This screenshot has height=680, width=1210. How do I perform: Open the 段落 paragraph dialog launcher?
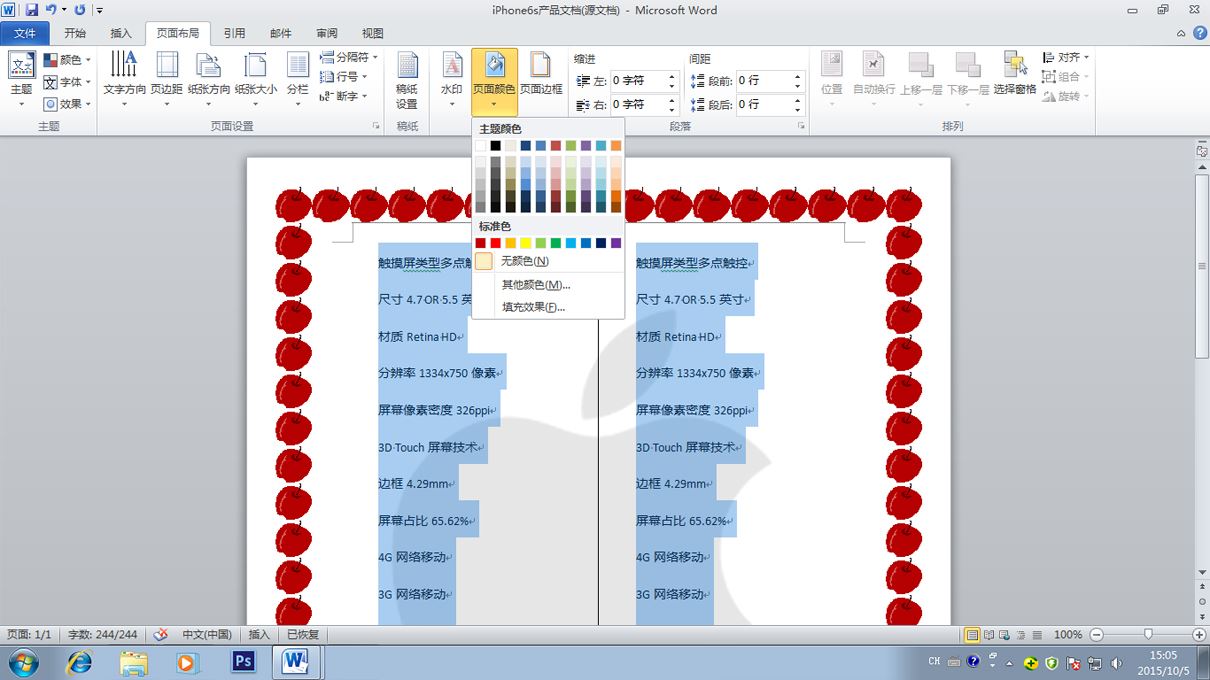[x=801, y=127]
